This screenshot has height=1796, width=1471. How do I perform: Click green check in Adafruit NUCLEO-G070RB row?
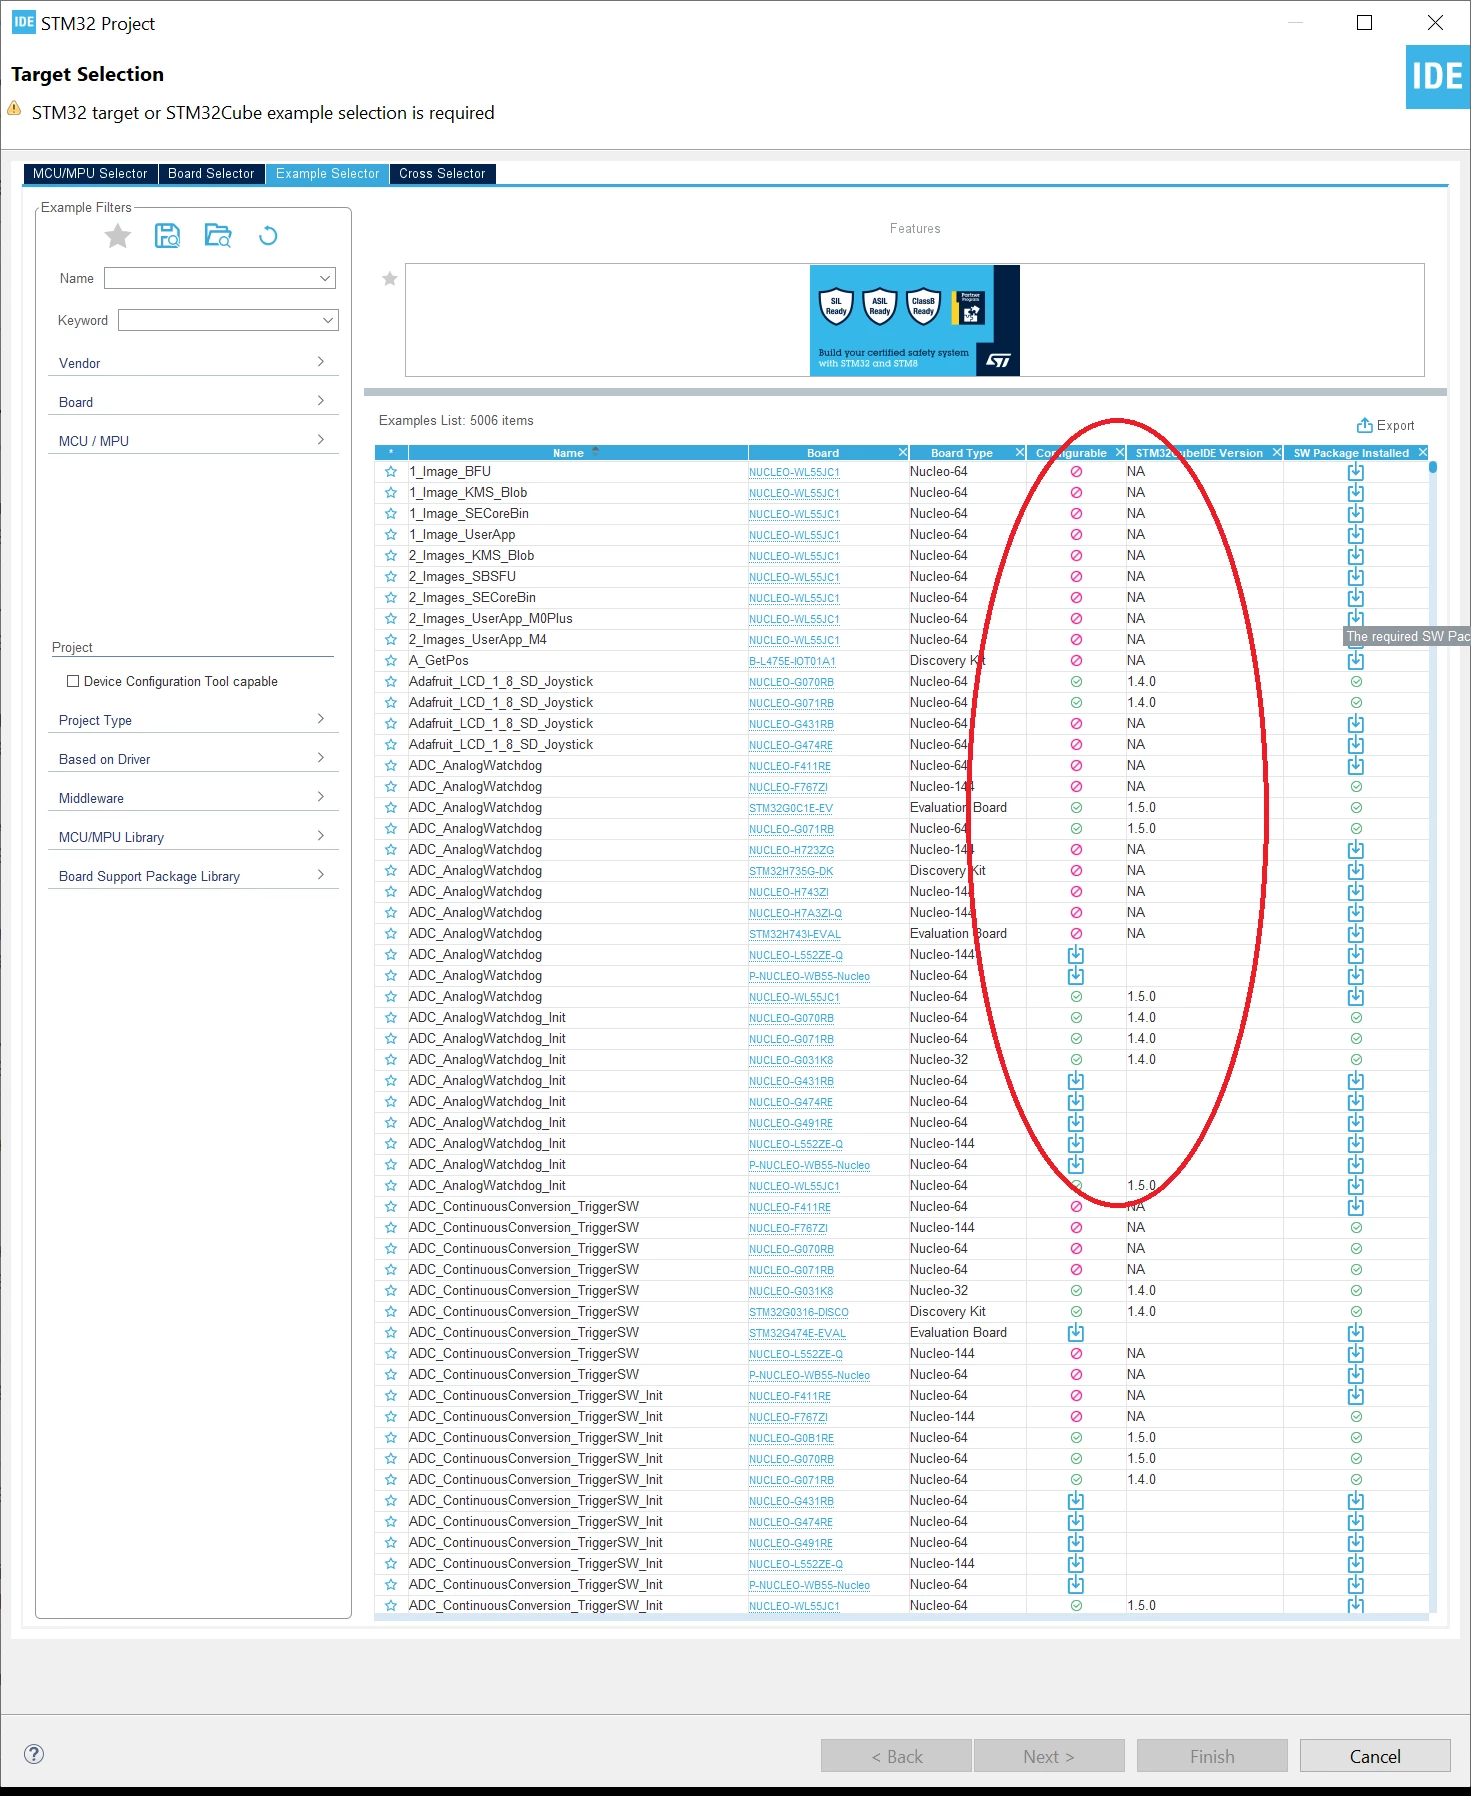pos(1076,682)
